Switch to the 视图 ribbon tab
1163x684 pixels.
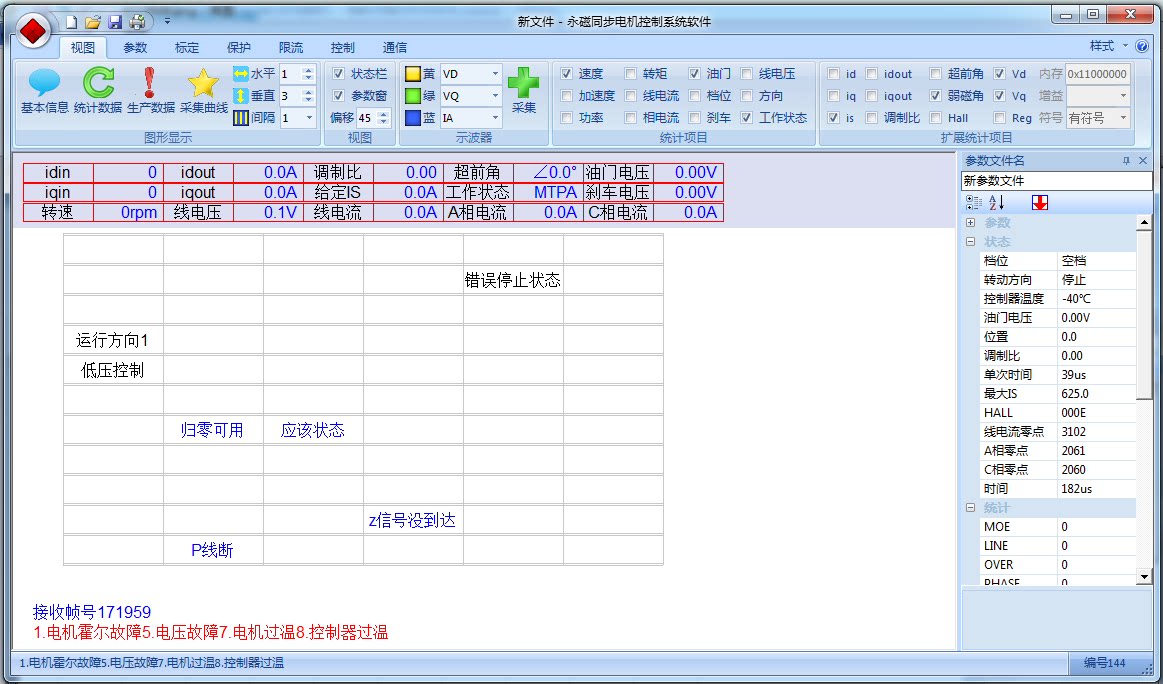(83, 47)
